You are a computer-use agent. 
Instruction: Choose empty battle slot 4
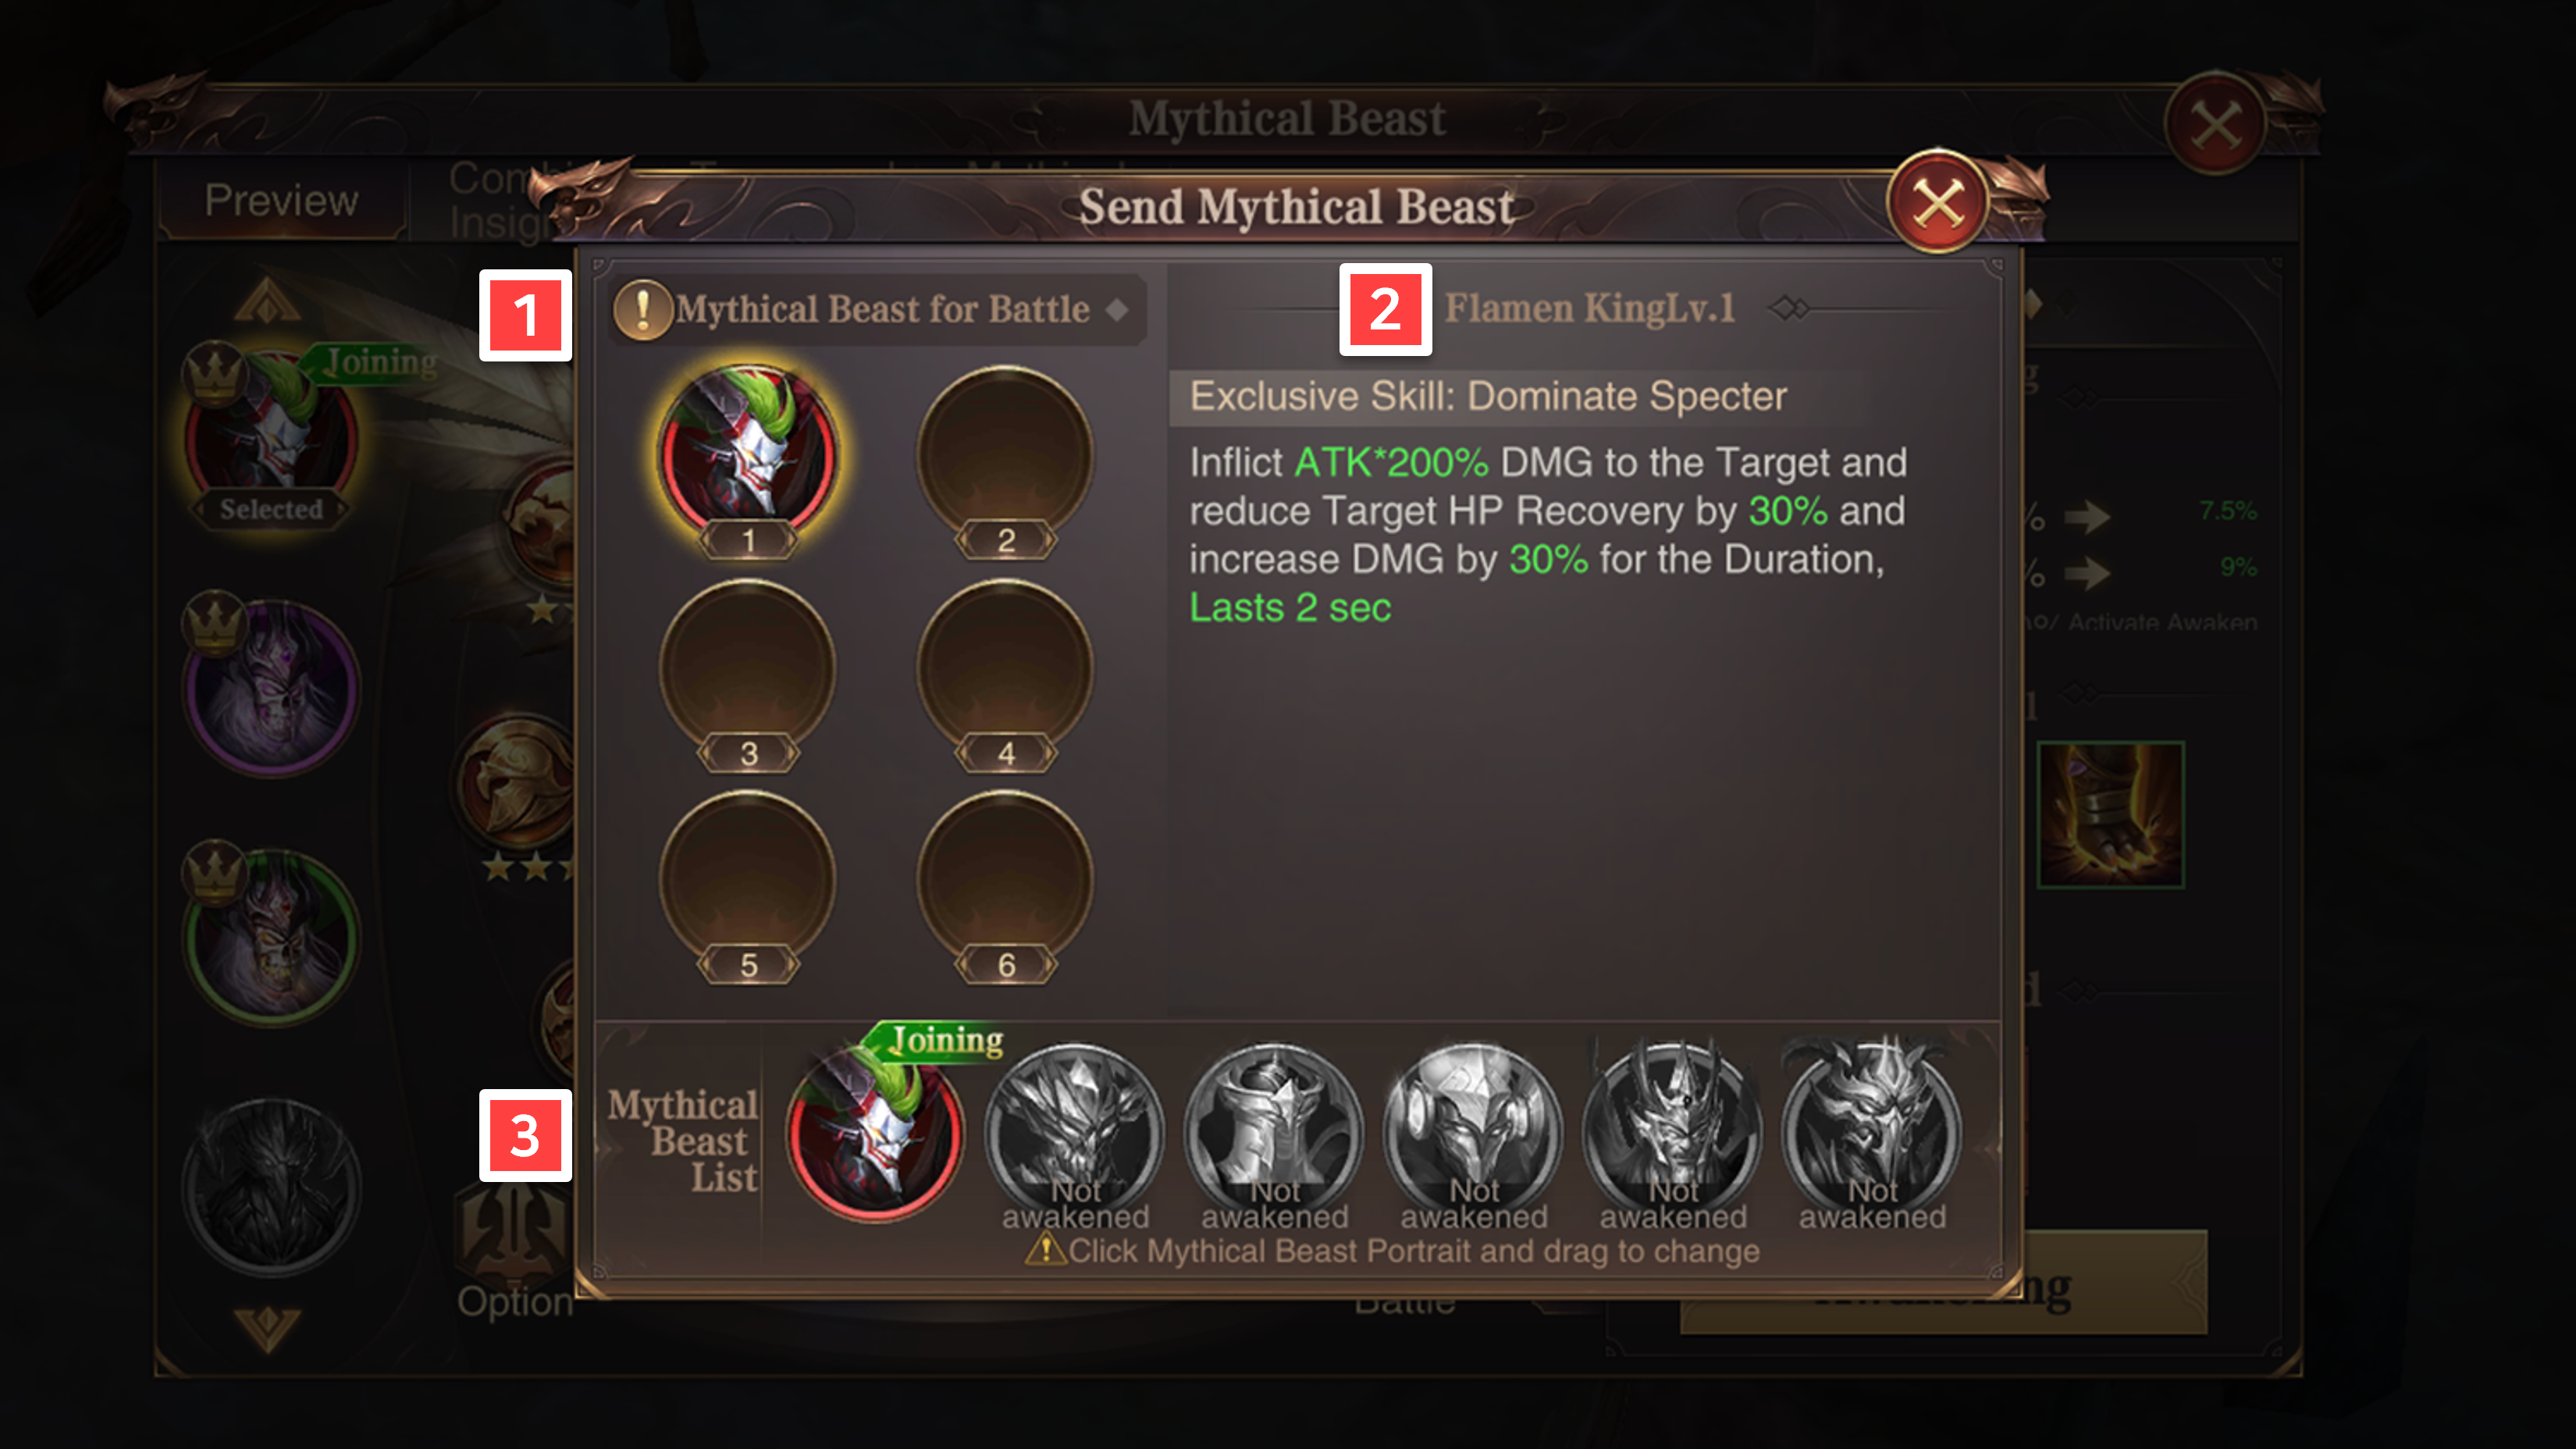[x=1005, y=669]
